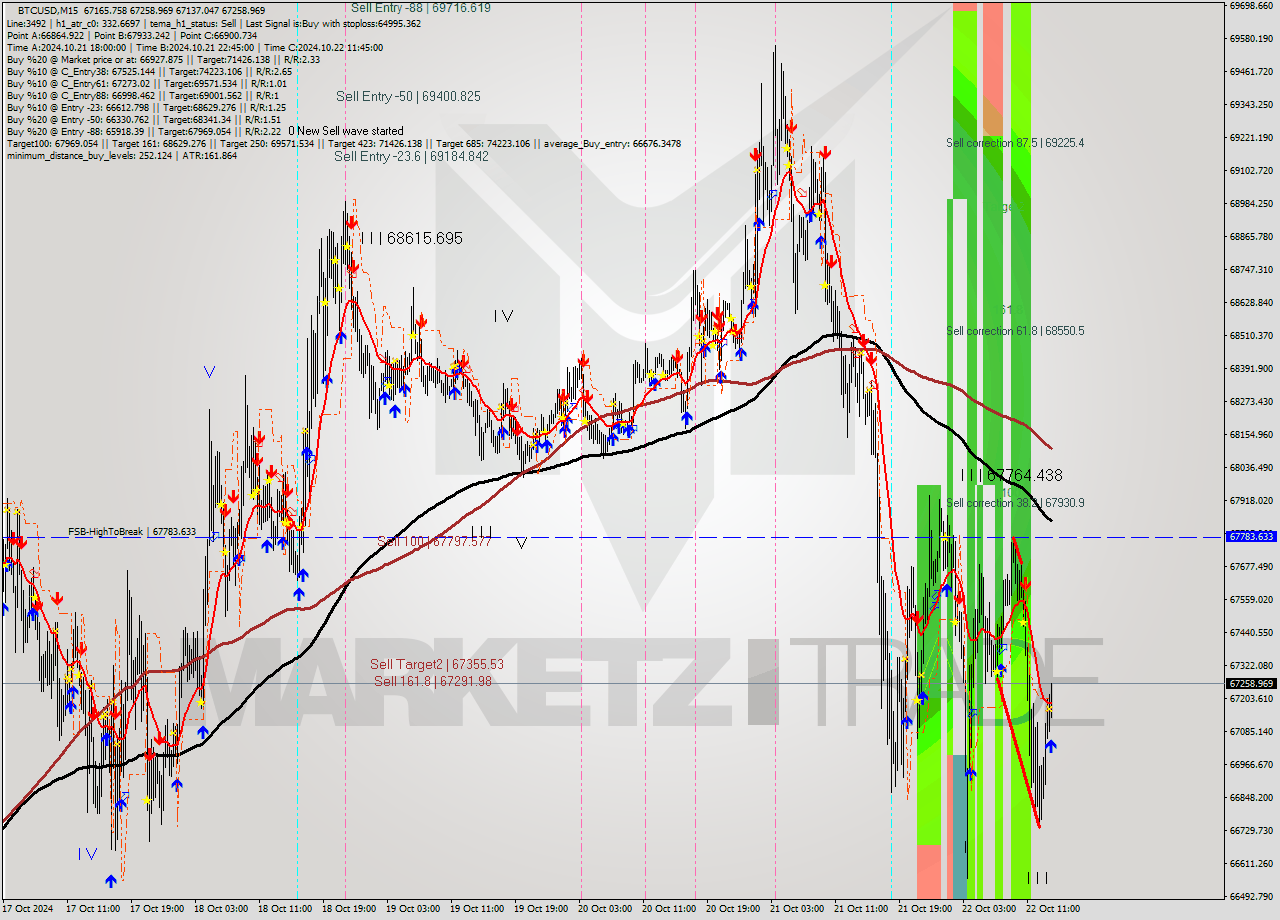This screenshot has width=1280, height=920.
Task: Click 'Sell correction 87.5 | 69225.4' label
Action: pos(1015,143)
